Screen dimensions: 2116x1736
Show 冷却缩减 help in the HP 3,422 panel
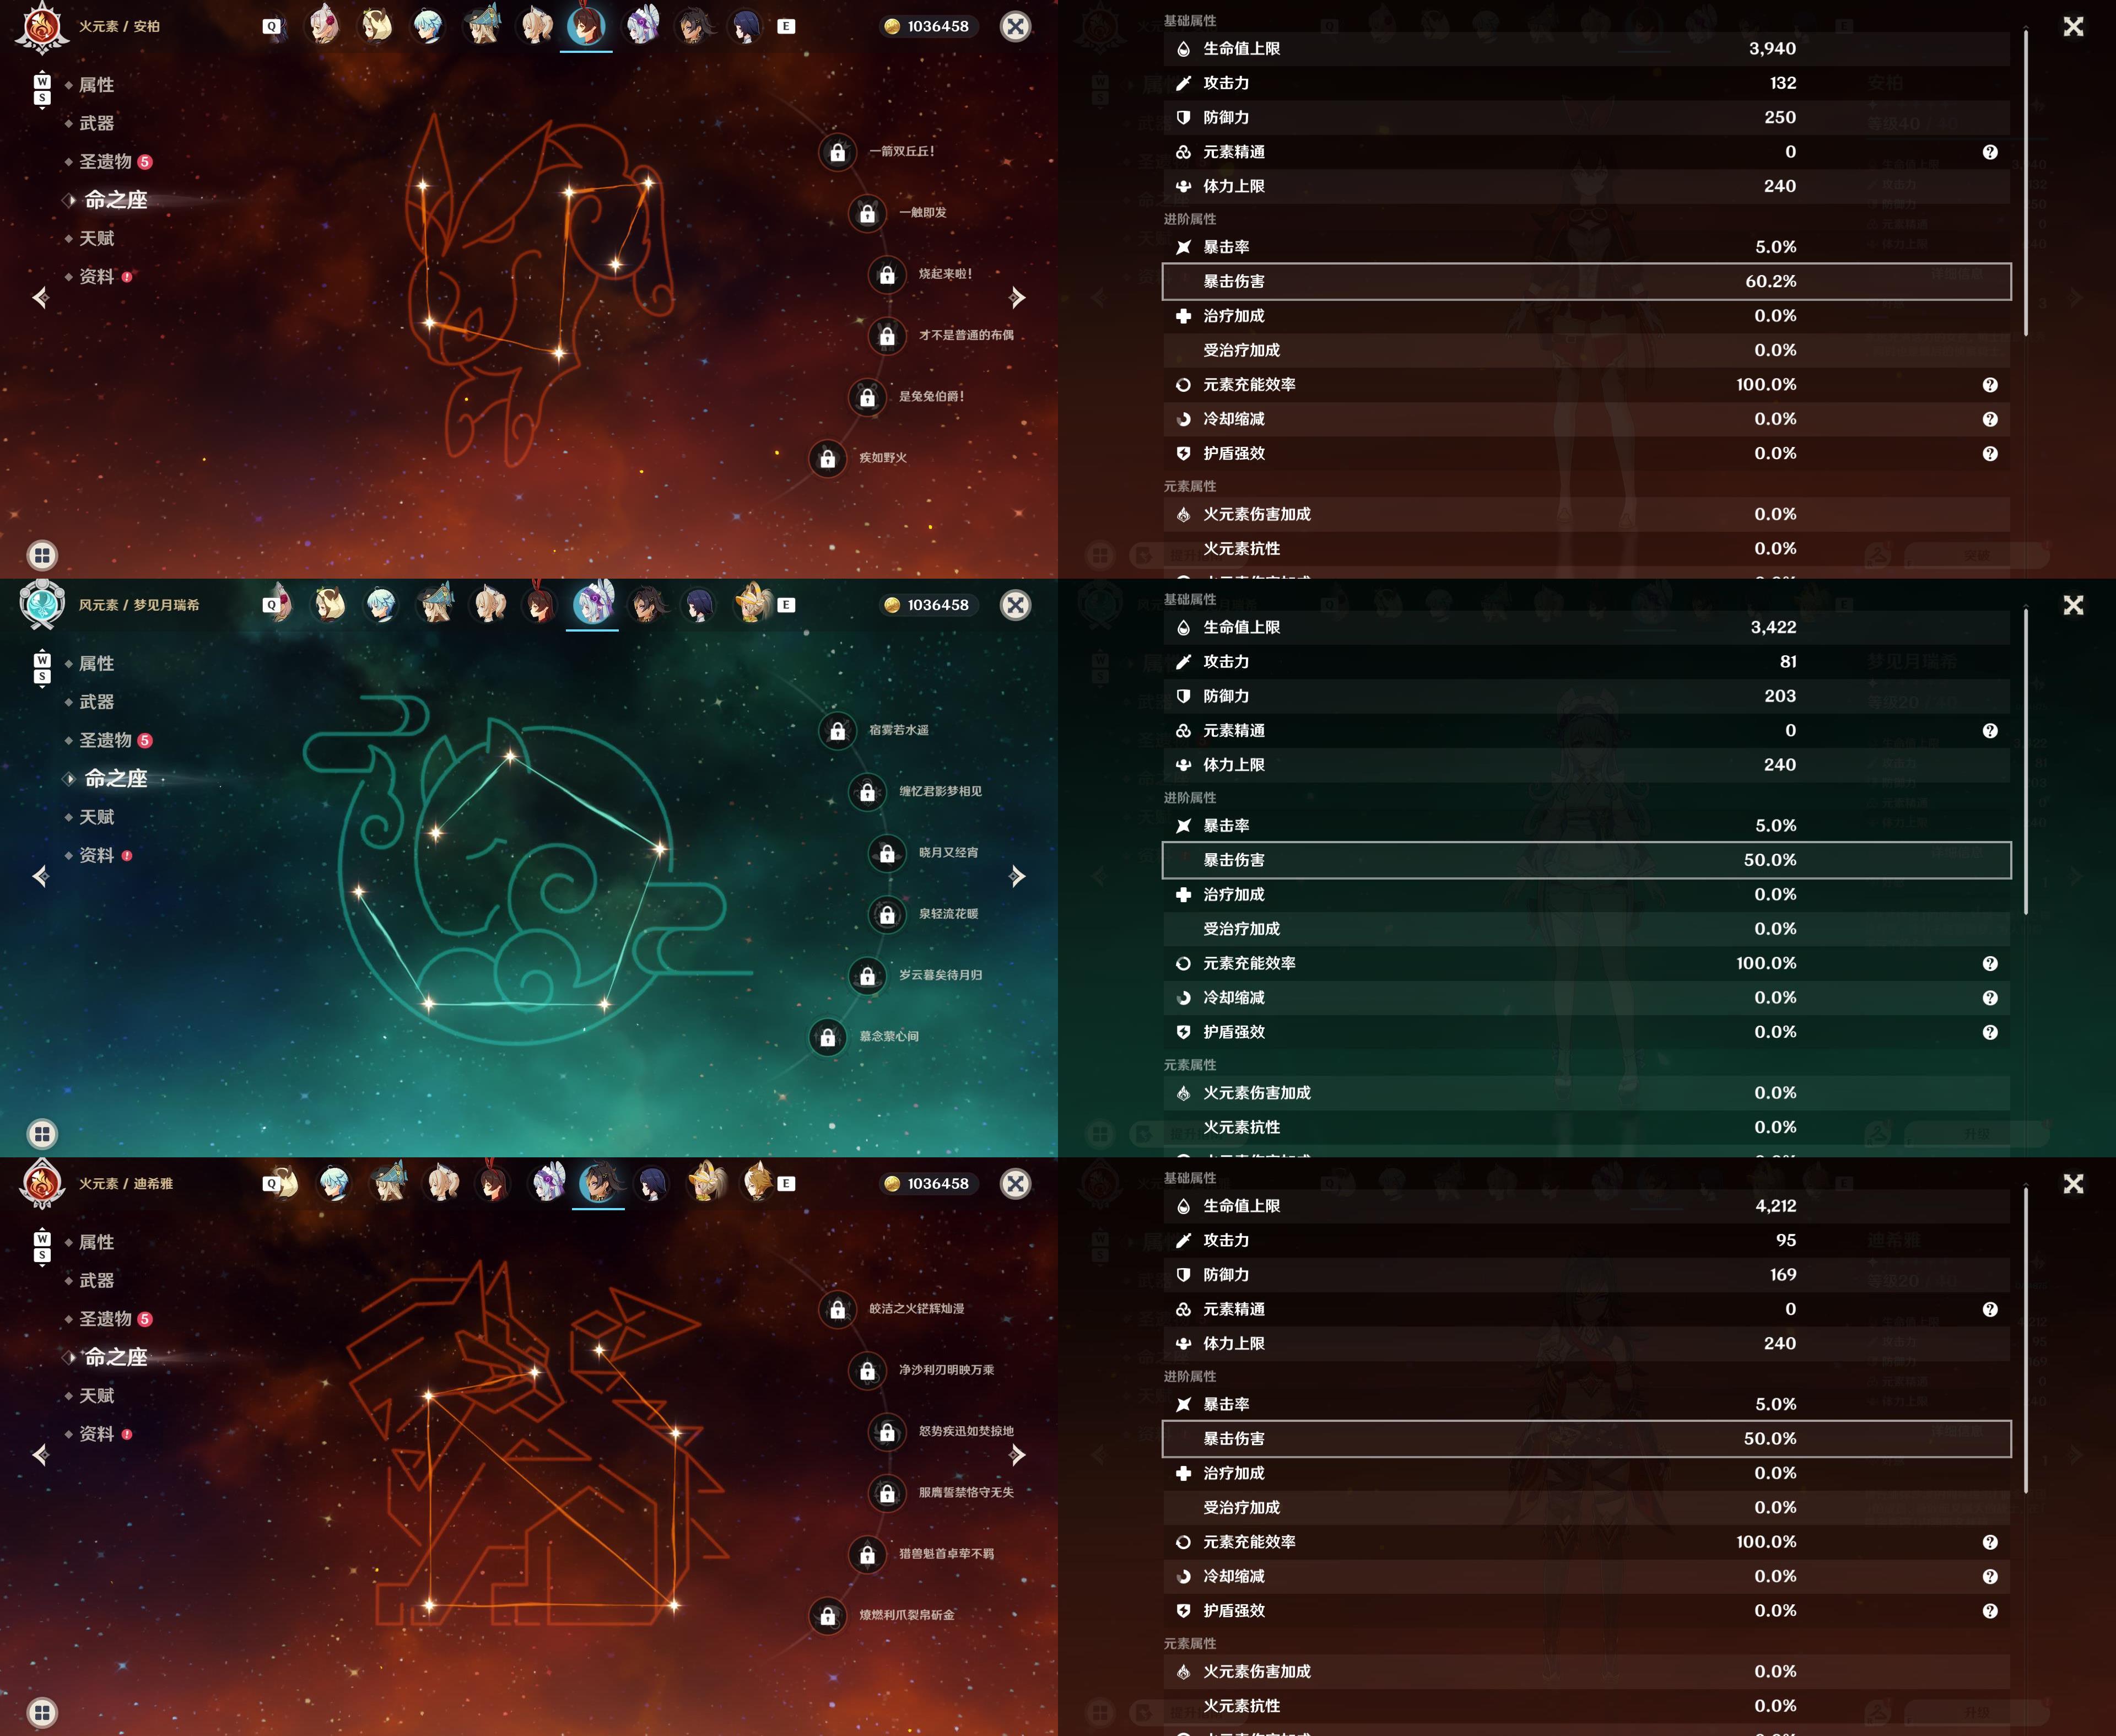(1990, 998)
